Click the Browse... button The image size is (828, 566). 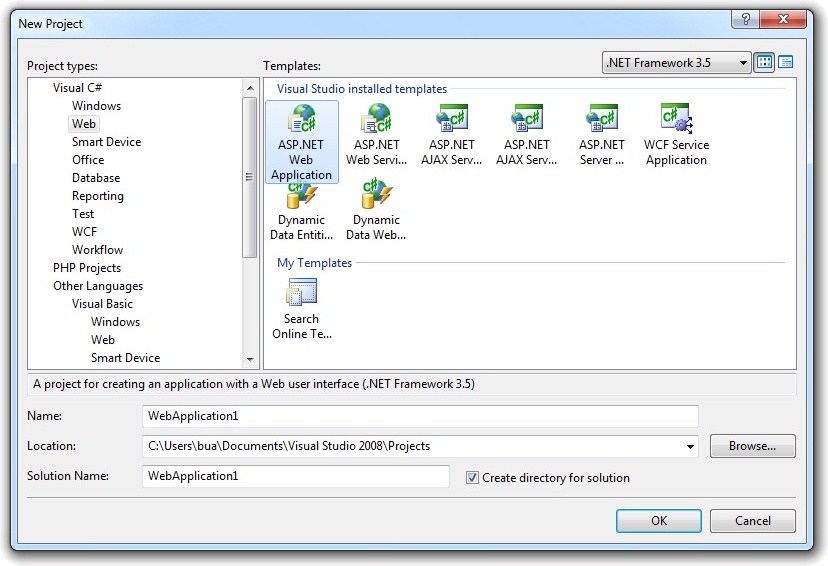tap(752, 446)
